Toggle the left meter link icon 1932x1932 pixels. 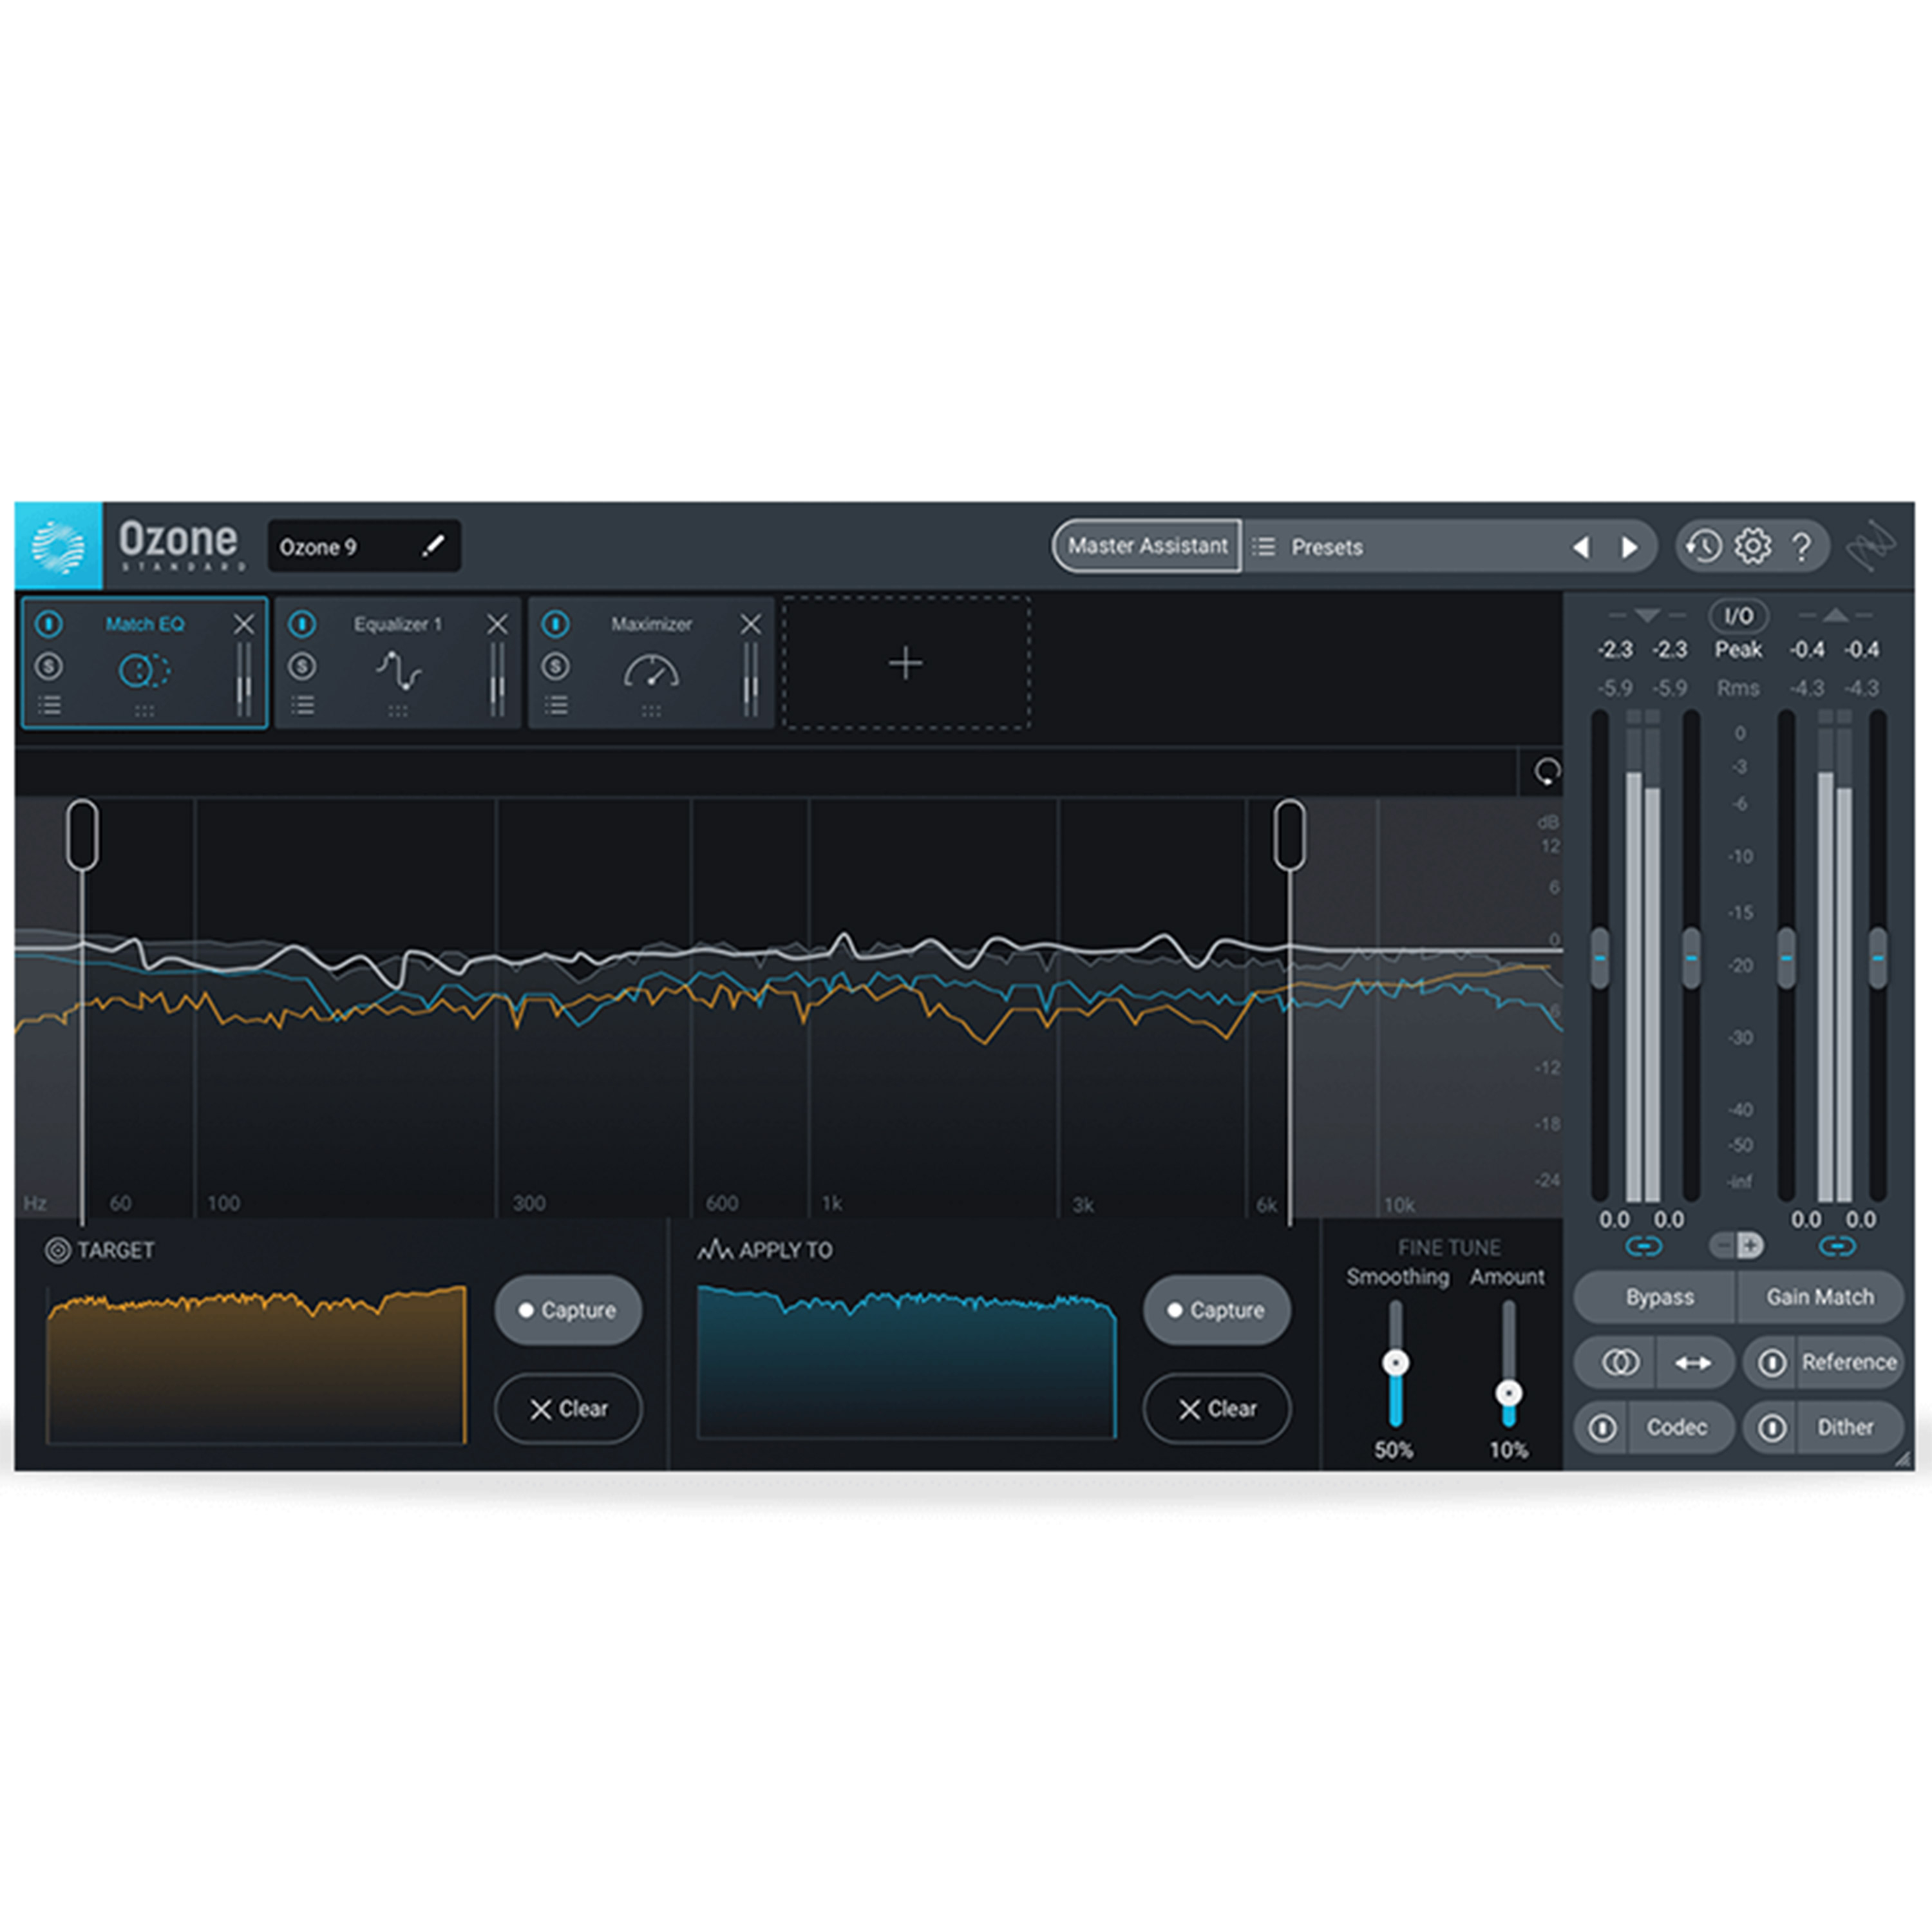(1644, 1245)
